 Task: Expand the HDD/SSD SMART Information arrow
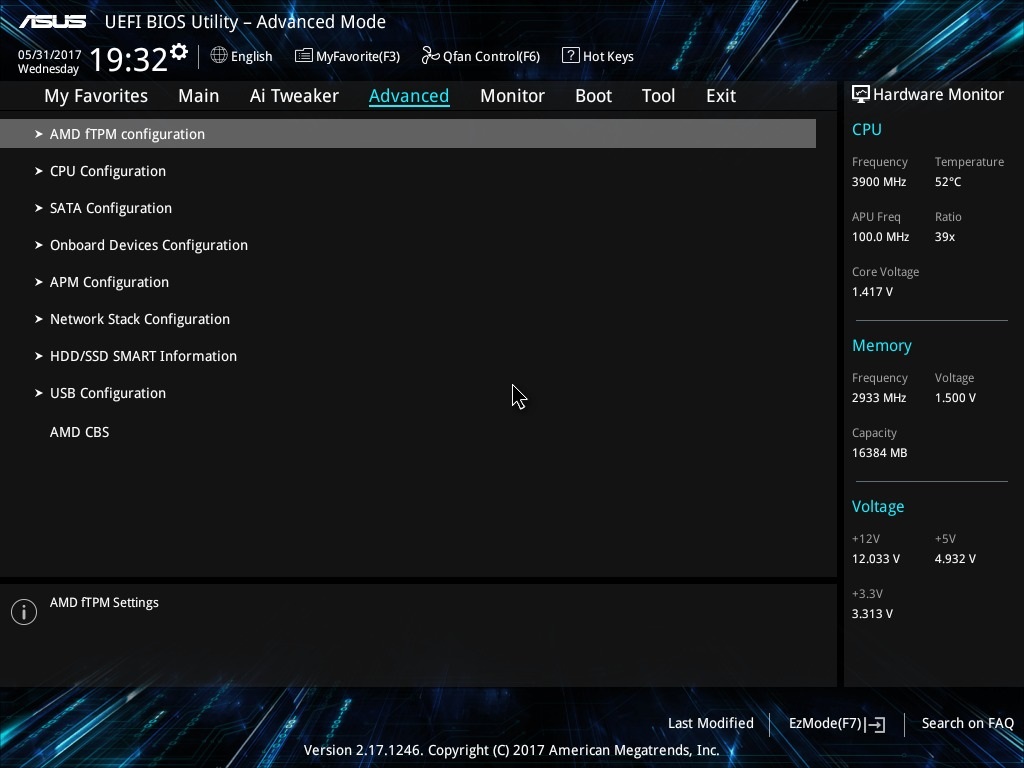pyautogui.click(x=39, y=356)
